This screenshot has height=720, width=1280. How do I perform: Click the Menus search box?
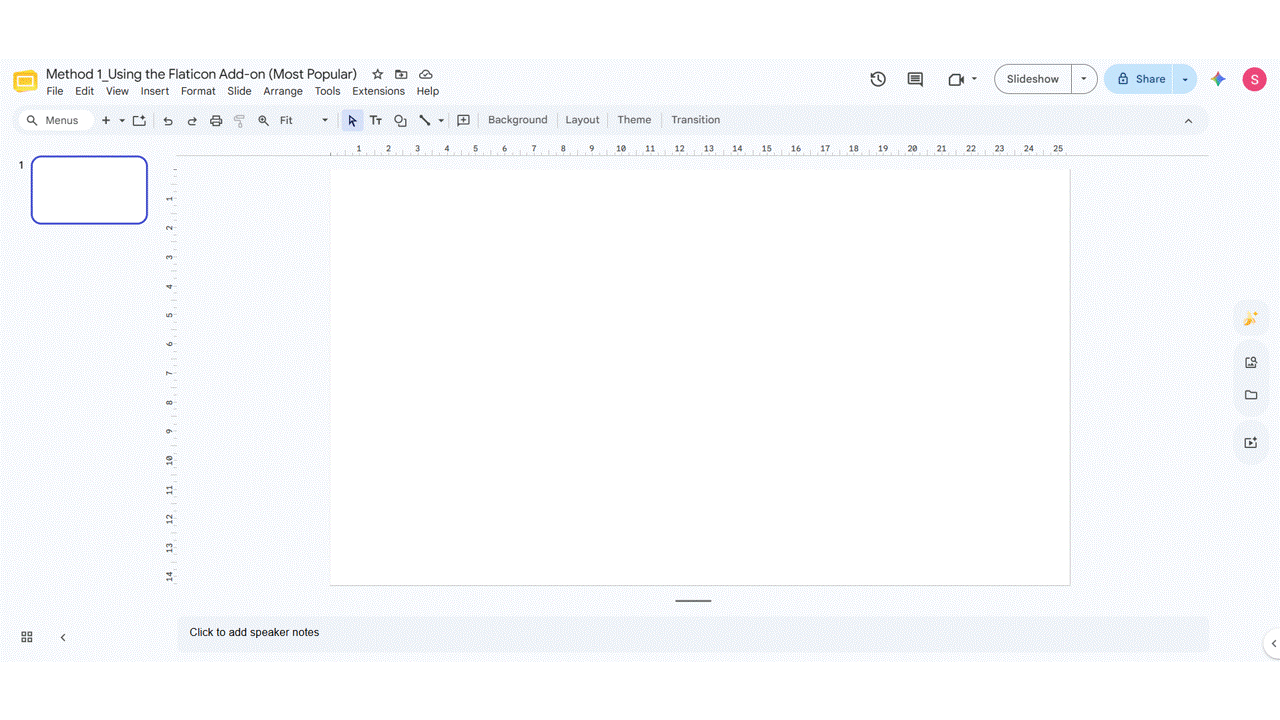coord(56,120)
